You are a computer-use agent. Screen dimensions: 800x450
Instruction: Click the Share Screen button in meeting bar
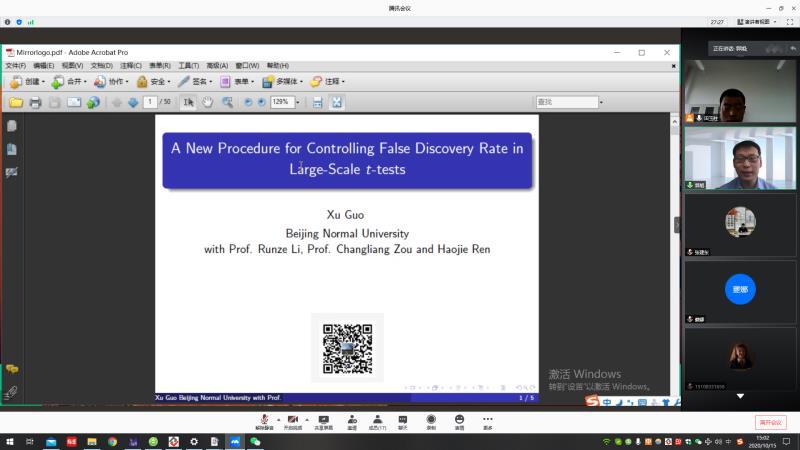pyautogui.click(x=323, y=421)
